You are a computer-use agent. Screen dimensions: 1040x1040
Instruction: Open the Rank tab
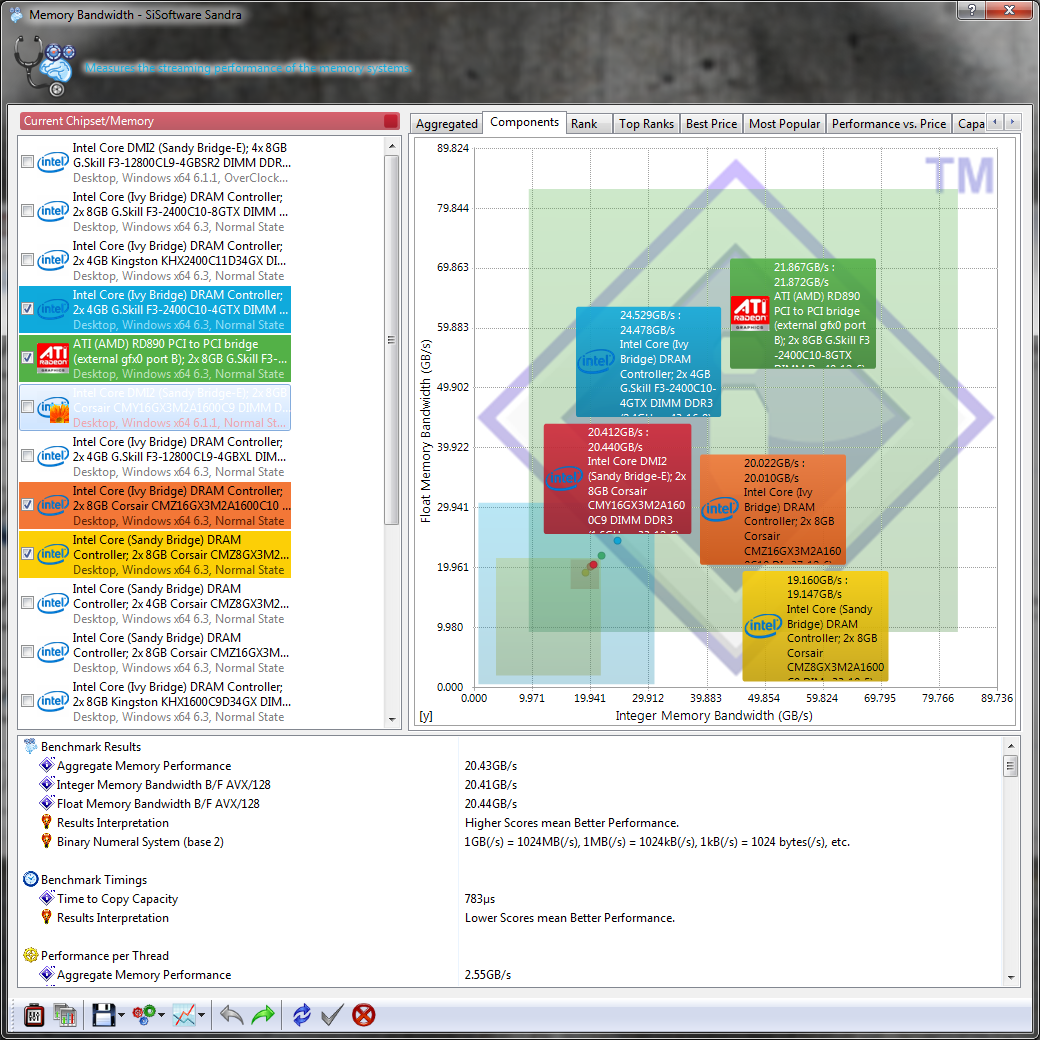(588, 124)
